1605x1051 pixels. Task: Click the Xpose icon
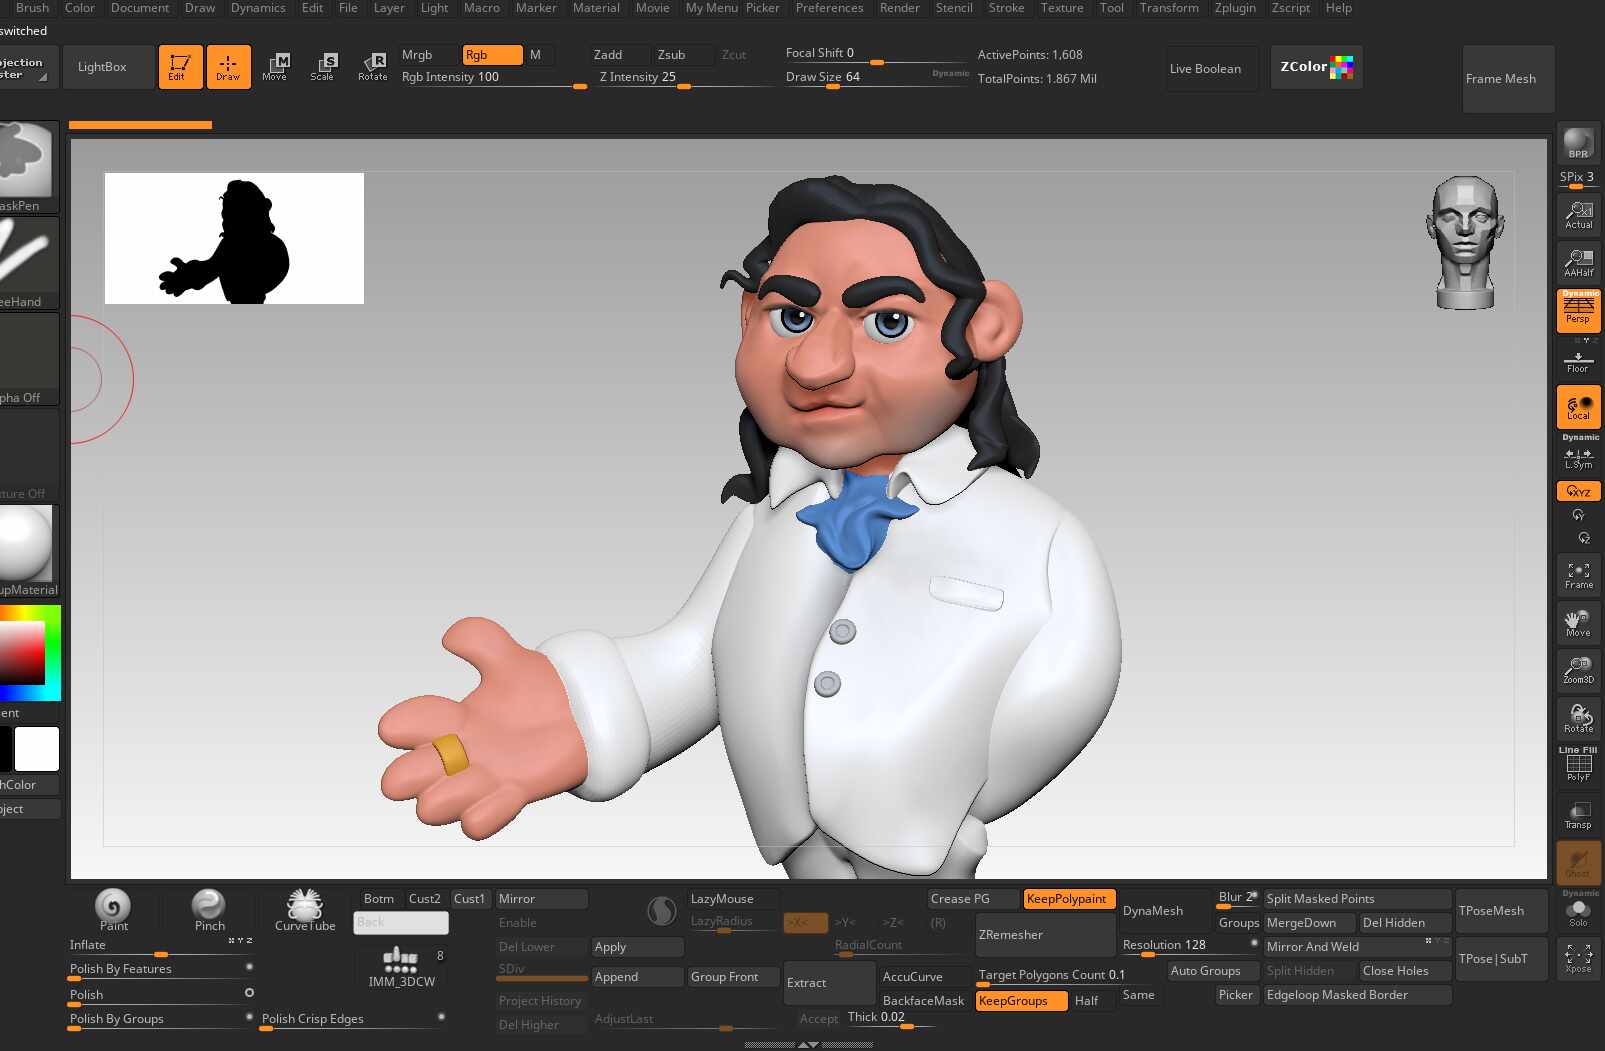click(1579, 959)
